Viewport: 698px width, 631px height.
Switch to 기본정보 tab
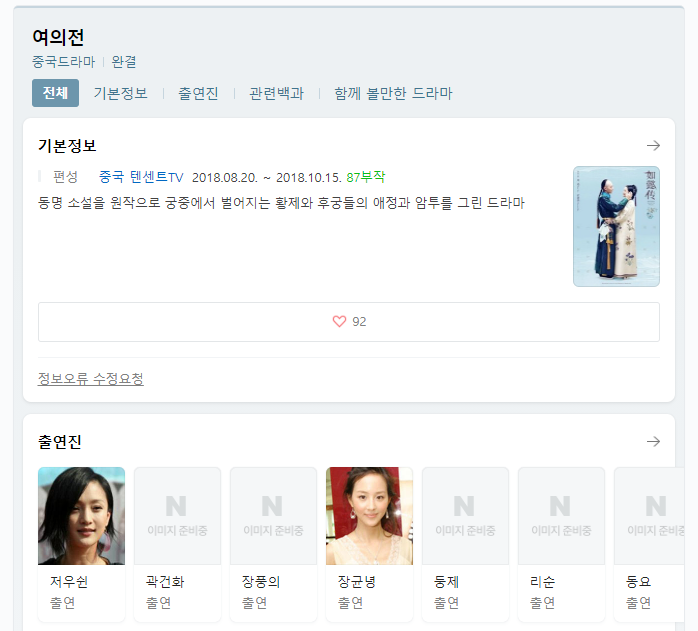pos(121,93)
